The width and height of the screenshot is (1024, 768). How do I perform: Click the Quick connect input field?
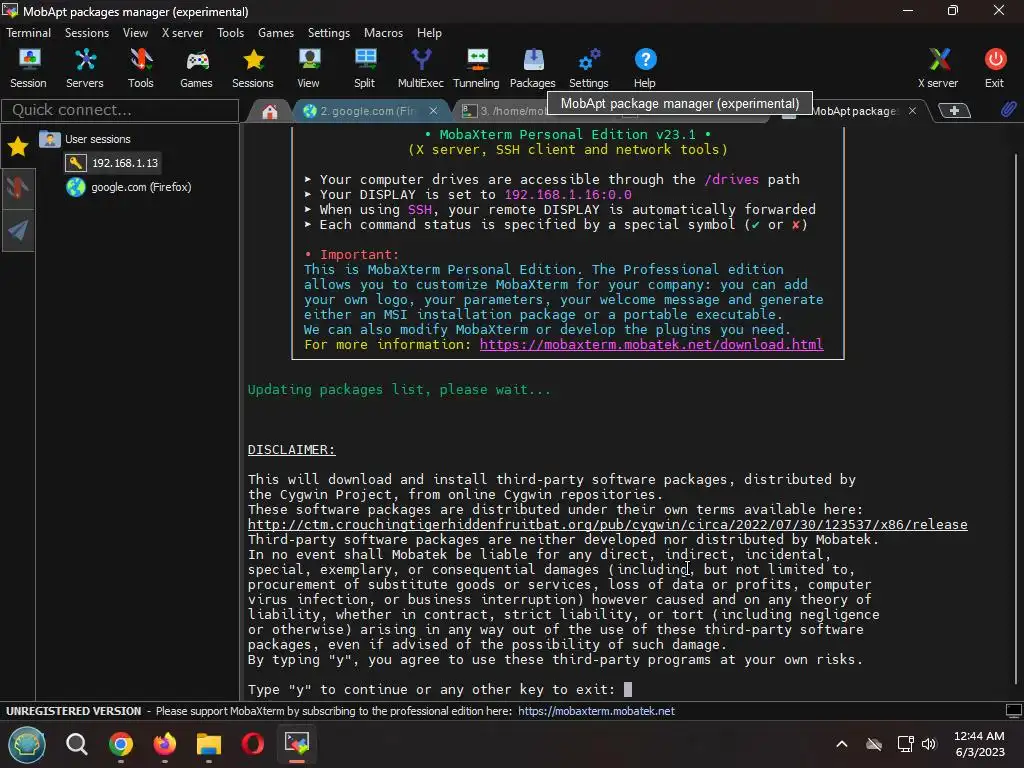[120, 110]
